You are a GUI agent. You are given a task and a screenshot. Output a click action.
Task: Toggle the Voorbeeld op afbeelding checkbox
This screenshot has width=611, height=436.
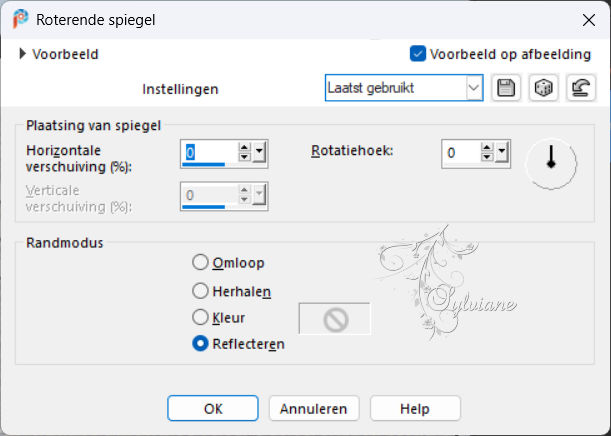[418, 54]
